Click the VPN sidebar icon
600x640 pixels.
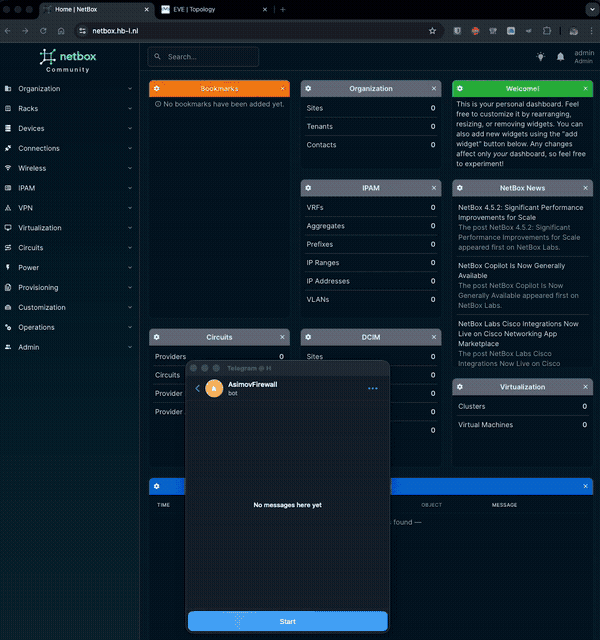tap(8, 208)
